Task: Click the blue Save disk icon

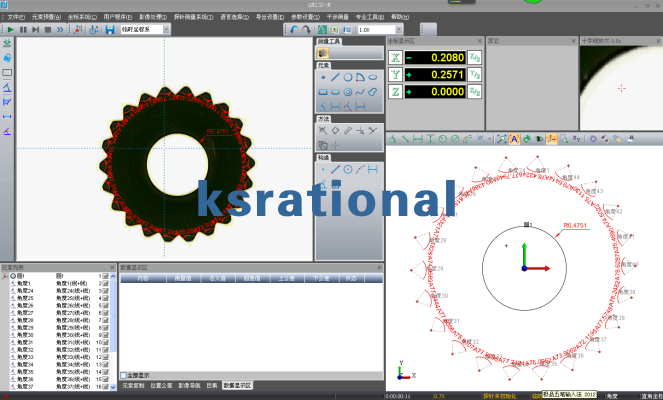Action: pos(108,30)
